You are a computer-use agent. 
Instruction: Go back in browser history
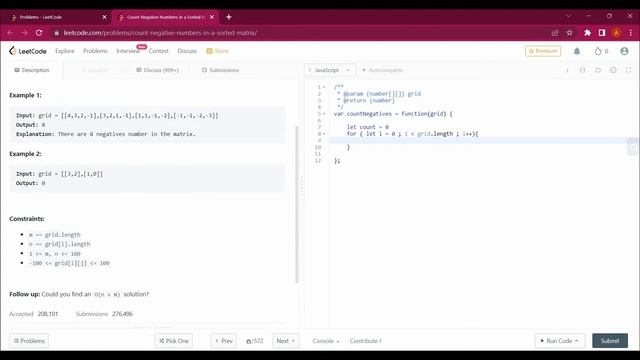click(x=11, y=33)
